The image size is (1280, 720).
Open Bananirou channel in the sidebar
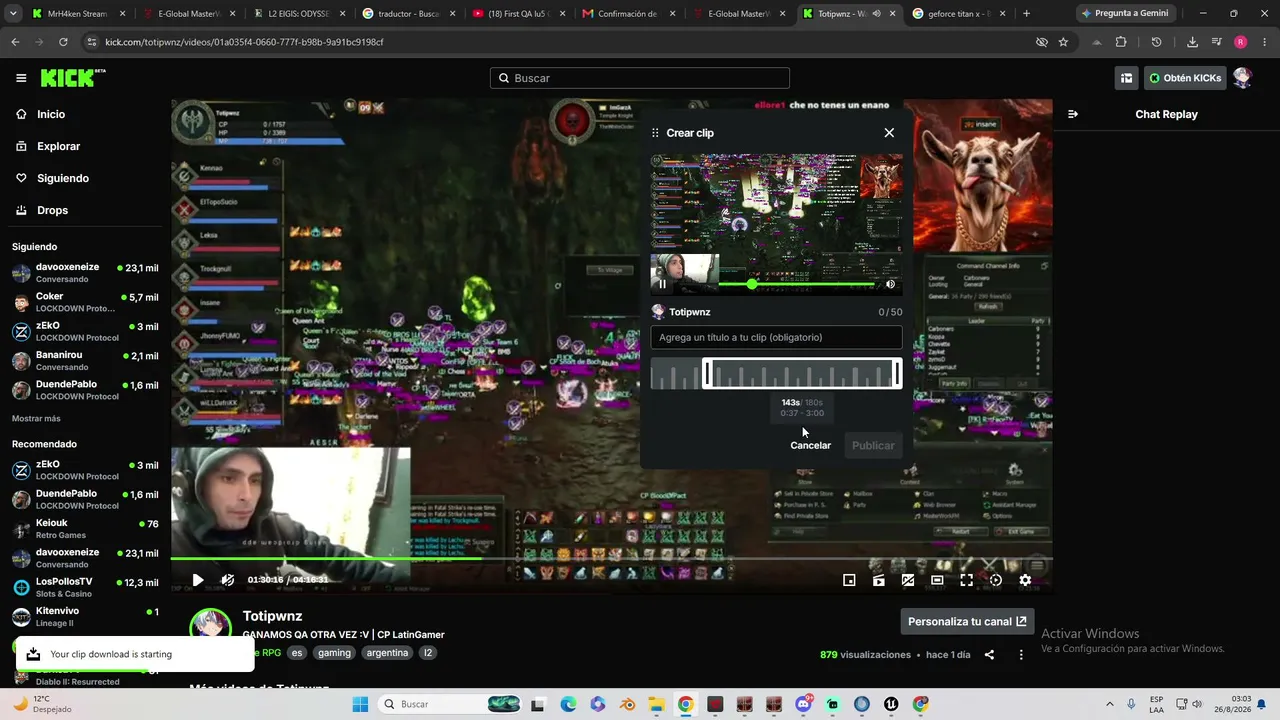point(85,360)
